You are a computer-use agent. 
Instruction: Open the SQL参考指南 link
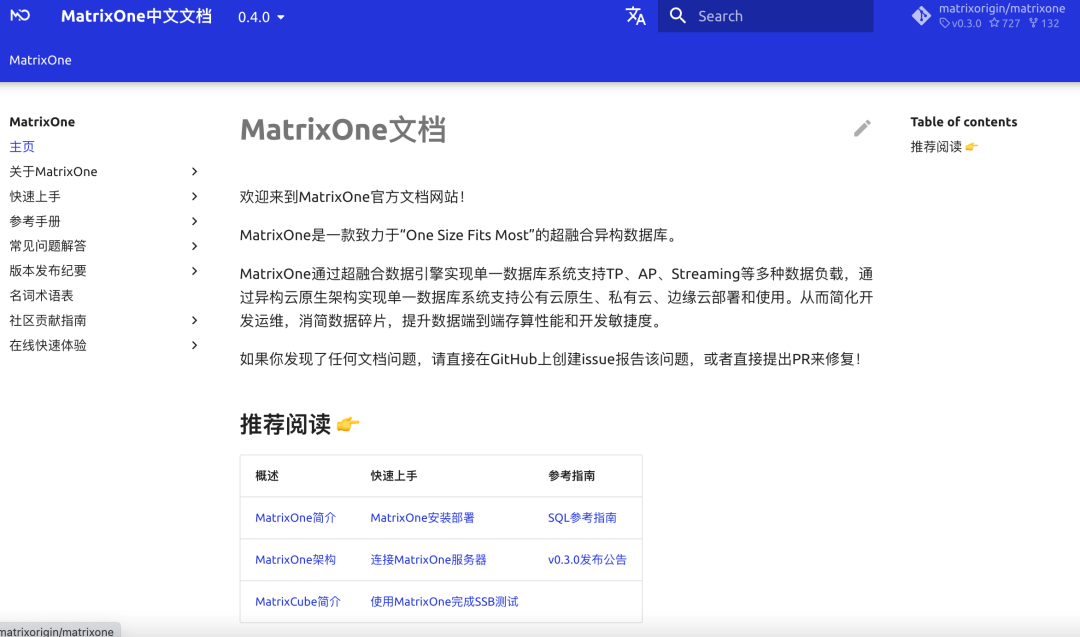coord(582,518)
